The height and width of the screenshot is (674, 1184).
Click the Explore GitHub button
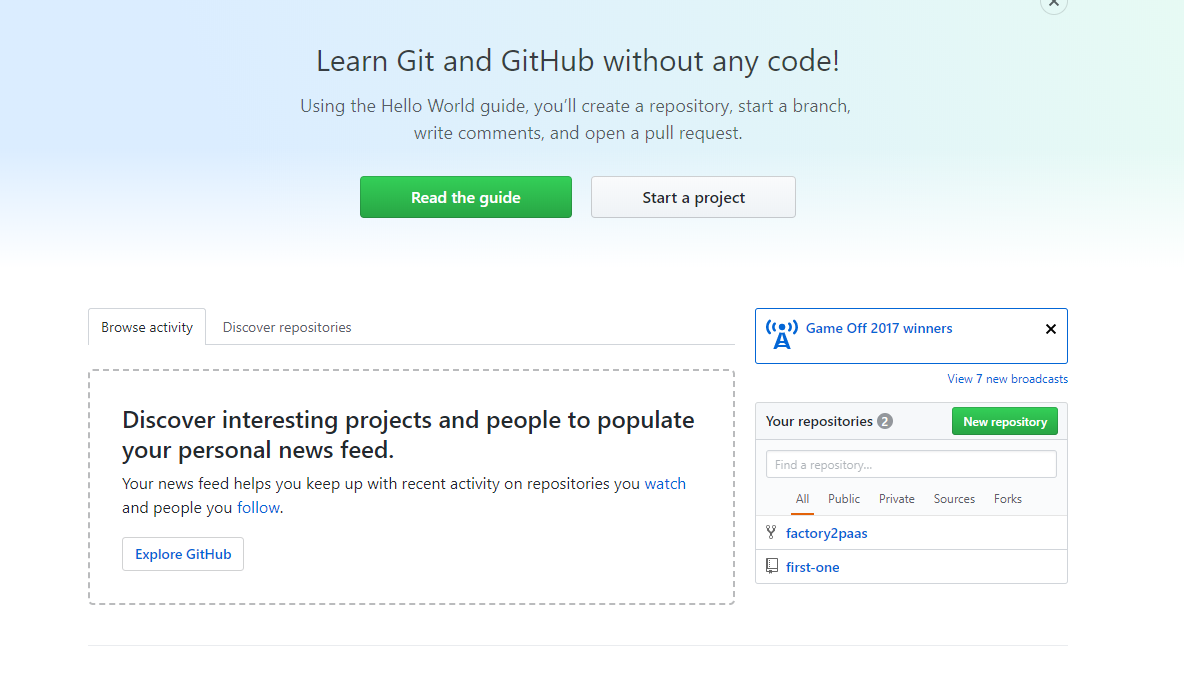(x=183, y=554)
